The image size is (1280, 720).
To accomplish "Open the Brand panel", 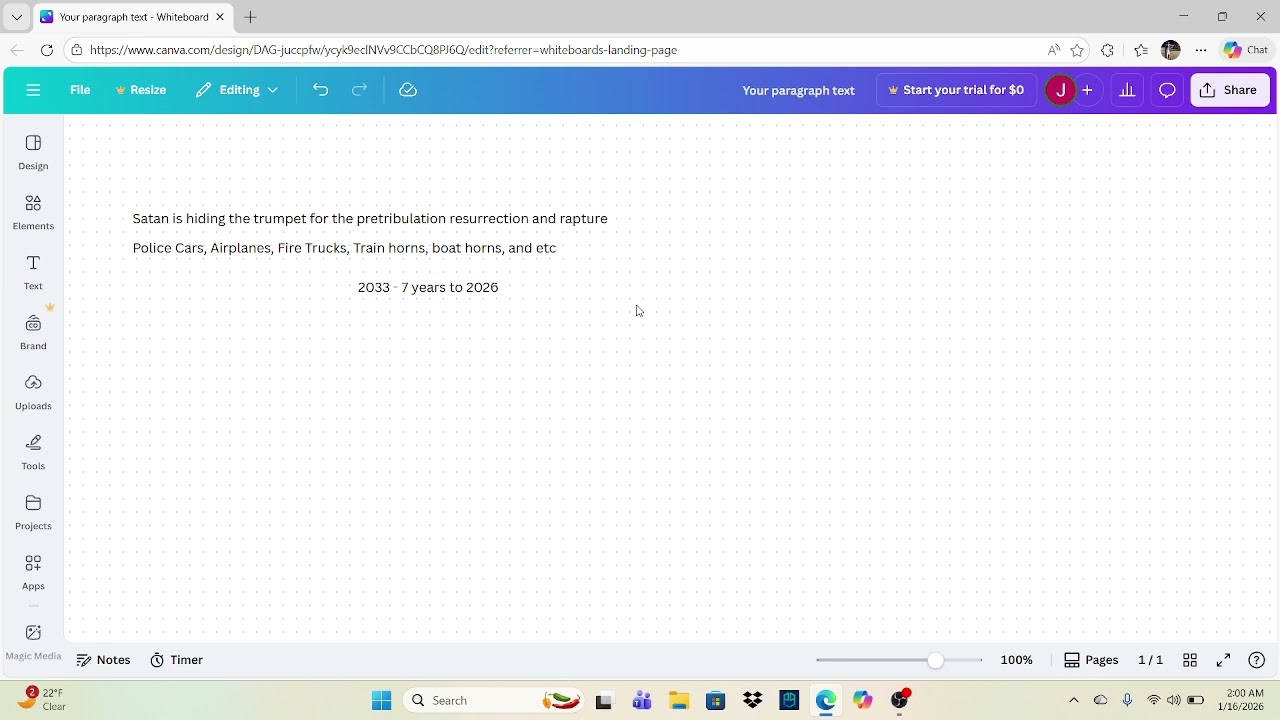I will [x=33, y=332].
